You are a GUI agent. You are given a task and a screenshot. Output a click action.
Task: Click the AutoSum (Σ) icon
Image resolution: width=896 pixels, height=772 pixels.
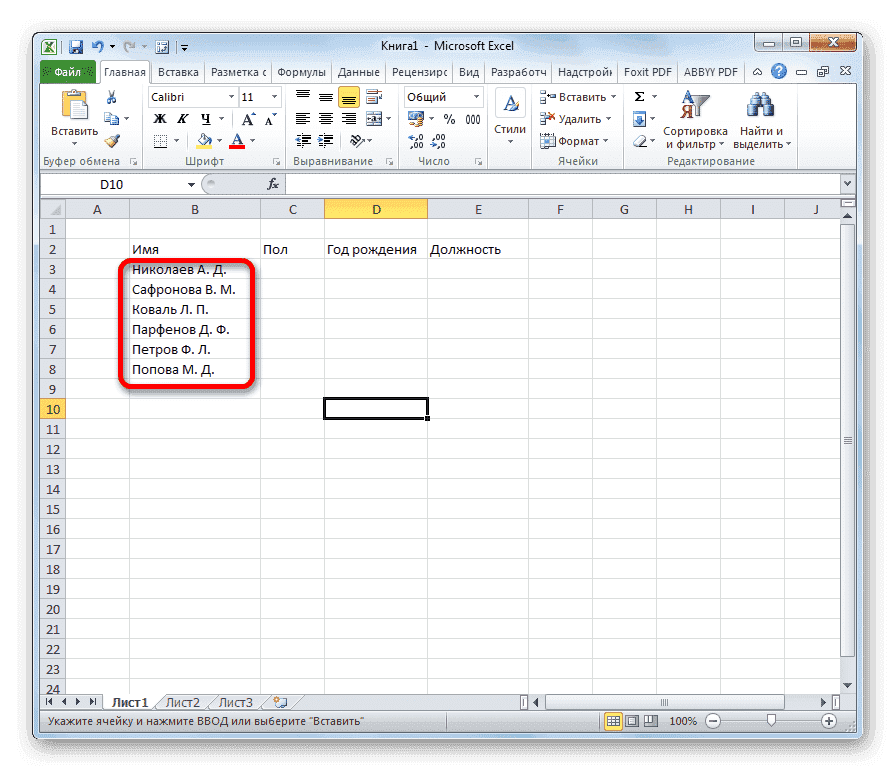(637, 96)
